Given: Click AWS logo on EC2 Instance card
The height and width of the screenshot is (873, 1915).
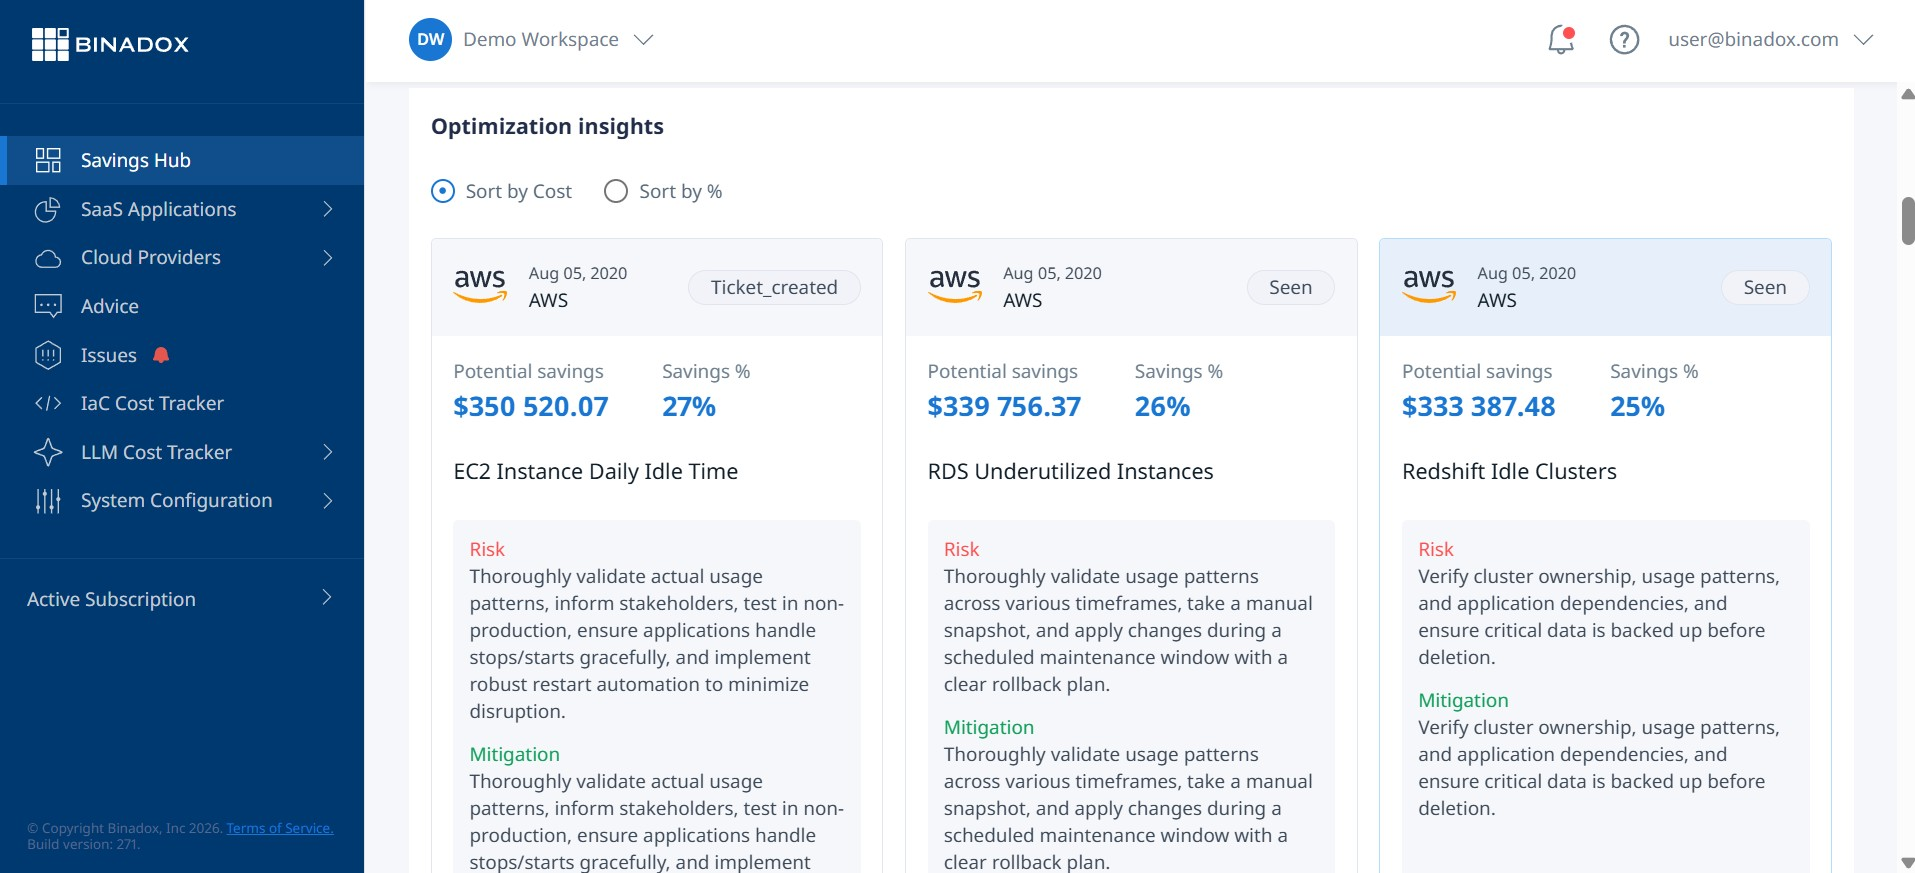Looking at the screenshot, I should pos(480,285).
